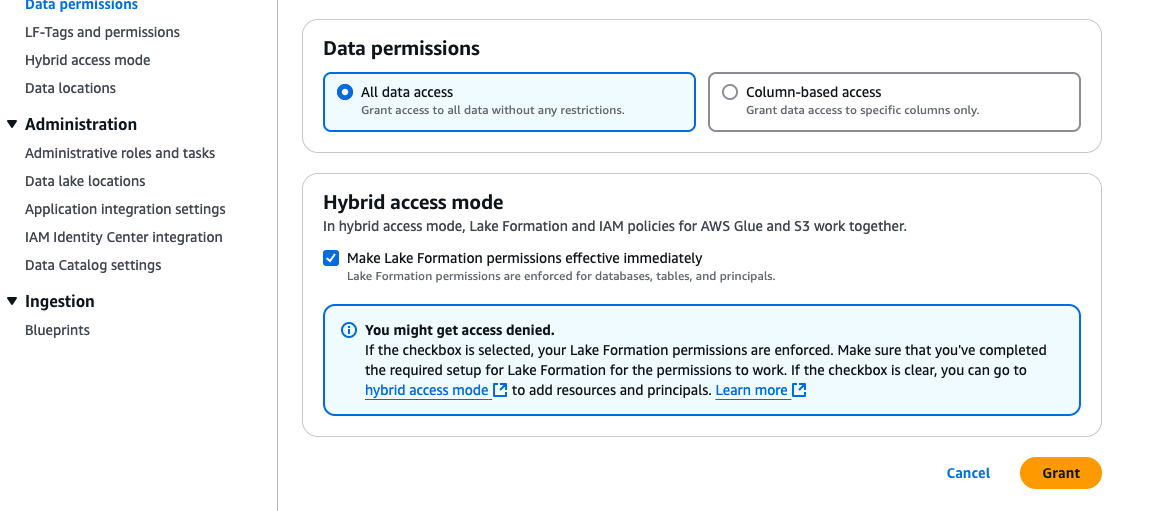
Task: Open LF-Tags and permissions page
Action: point(102,33)
